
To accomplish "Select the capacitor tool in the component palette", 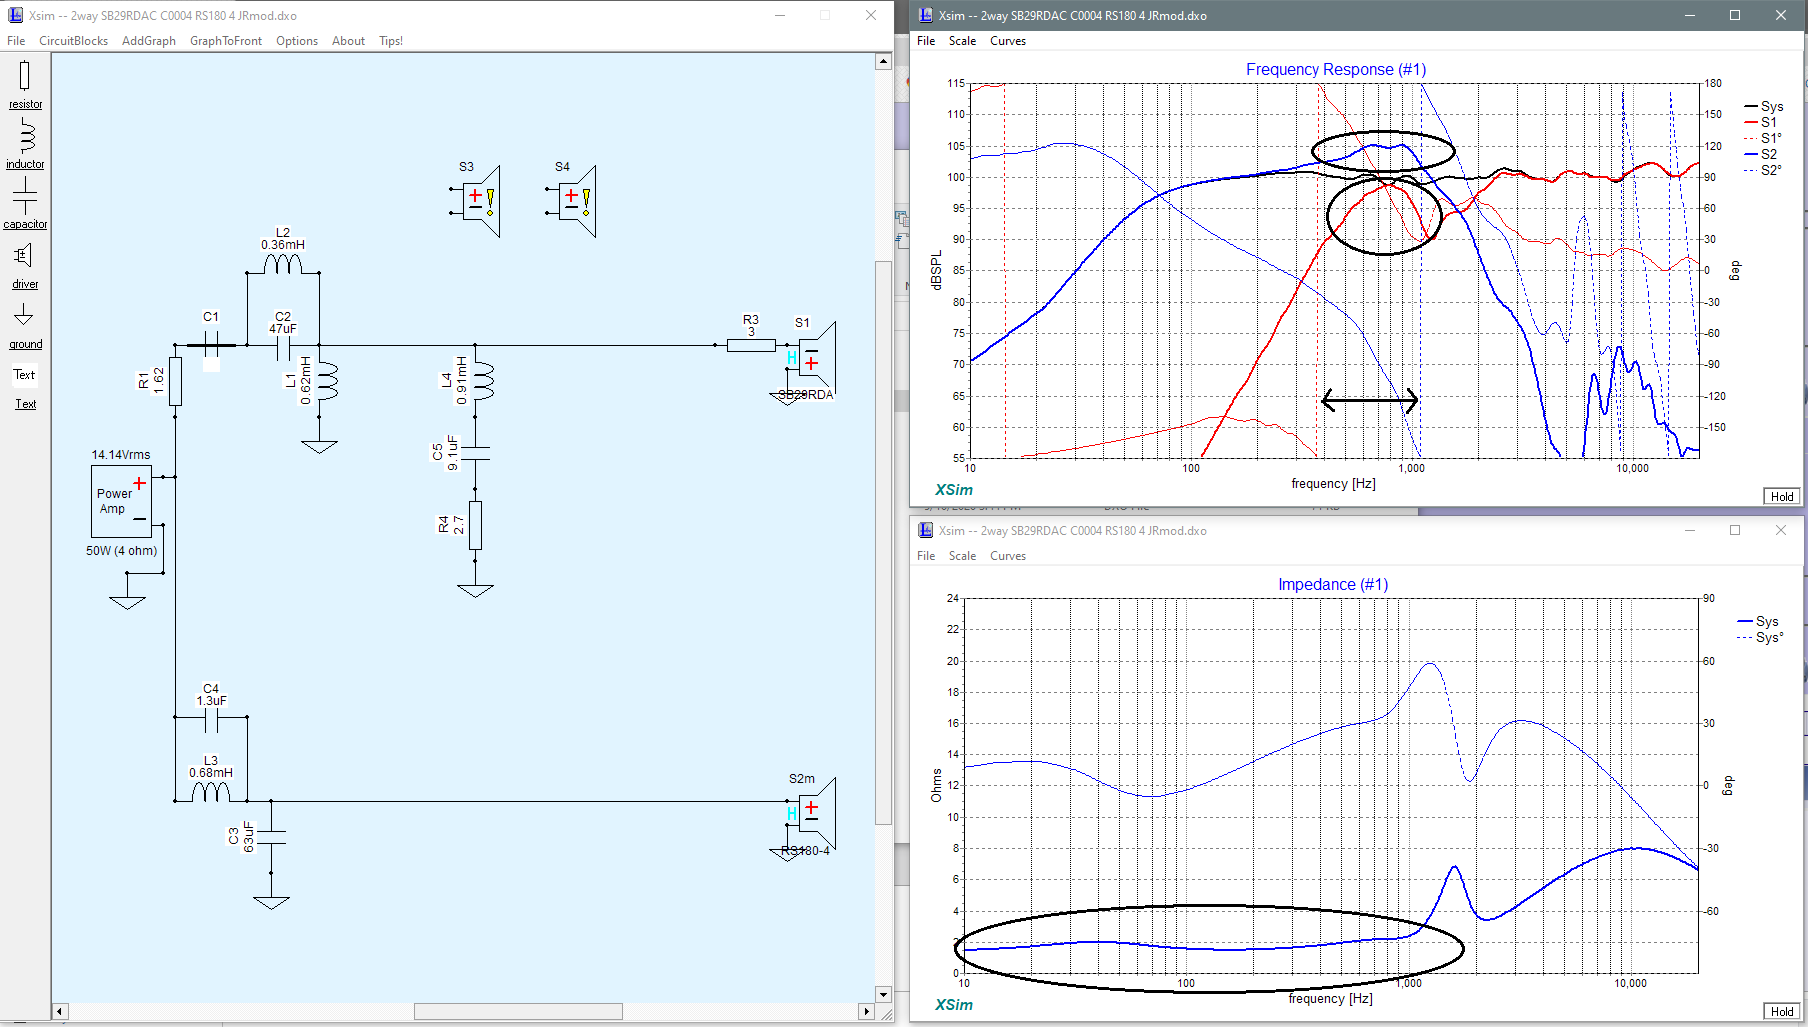I will (25, 204).
